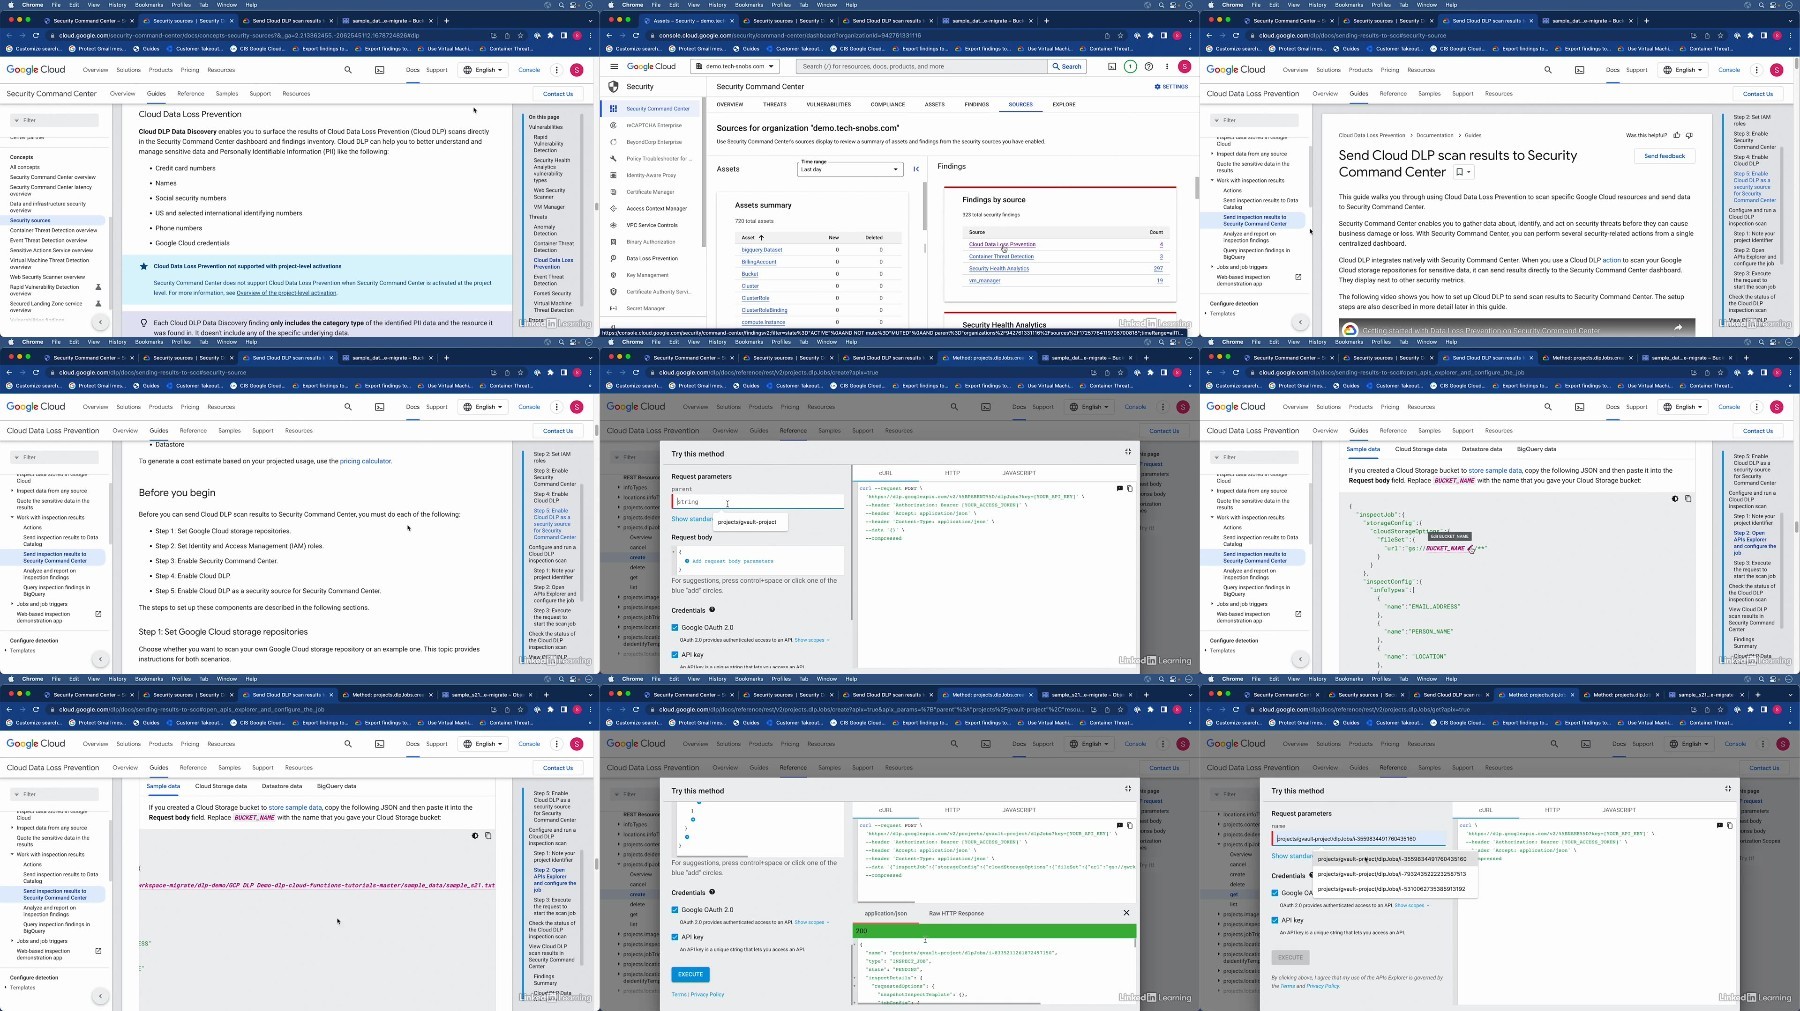
Task: Click the VPC Service Controls sidebar icon
Action: (613, 225)
